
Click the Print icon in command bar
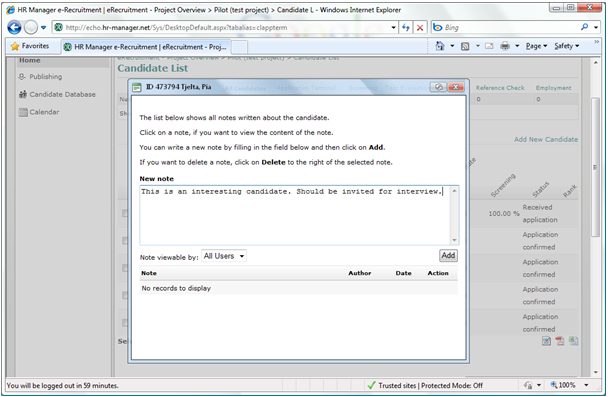pyautogui.click(x=505, y=46)
